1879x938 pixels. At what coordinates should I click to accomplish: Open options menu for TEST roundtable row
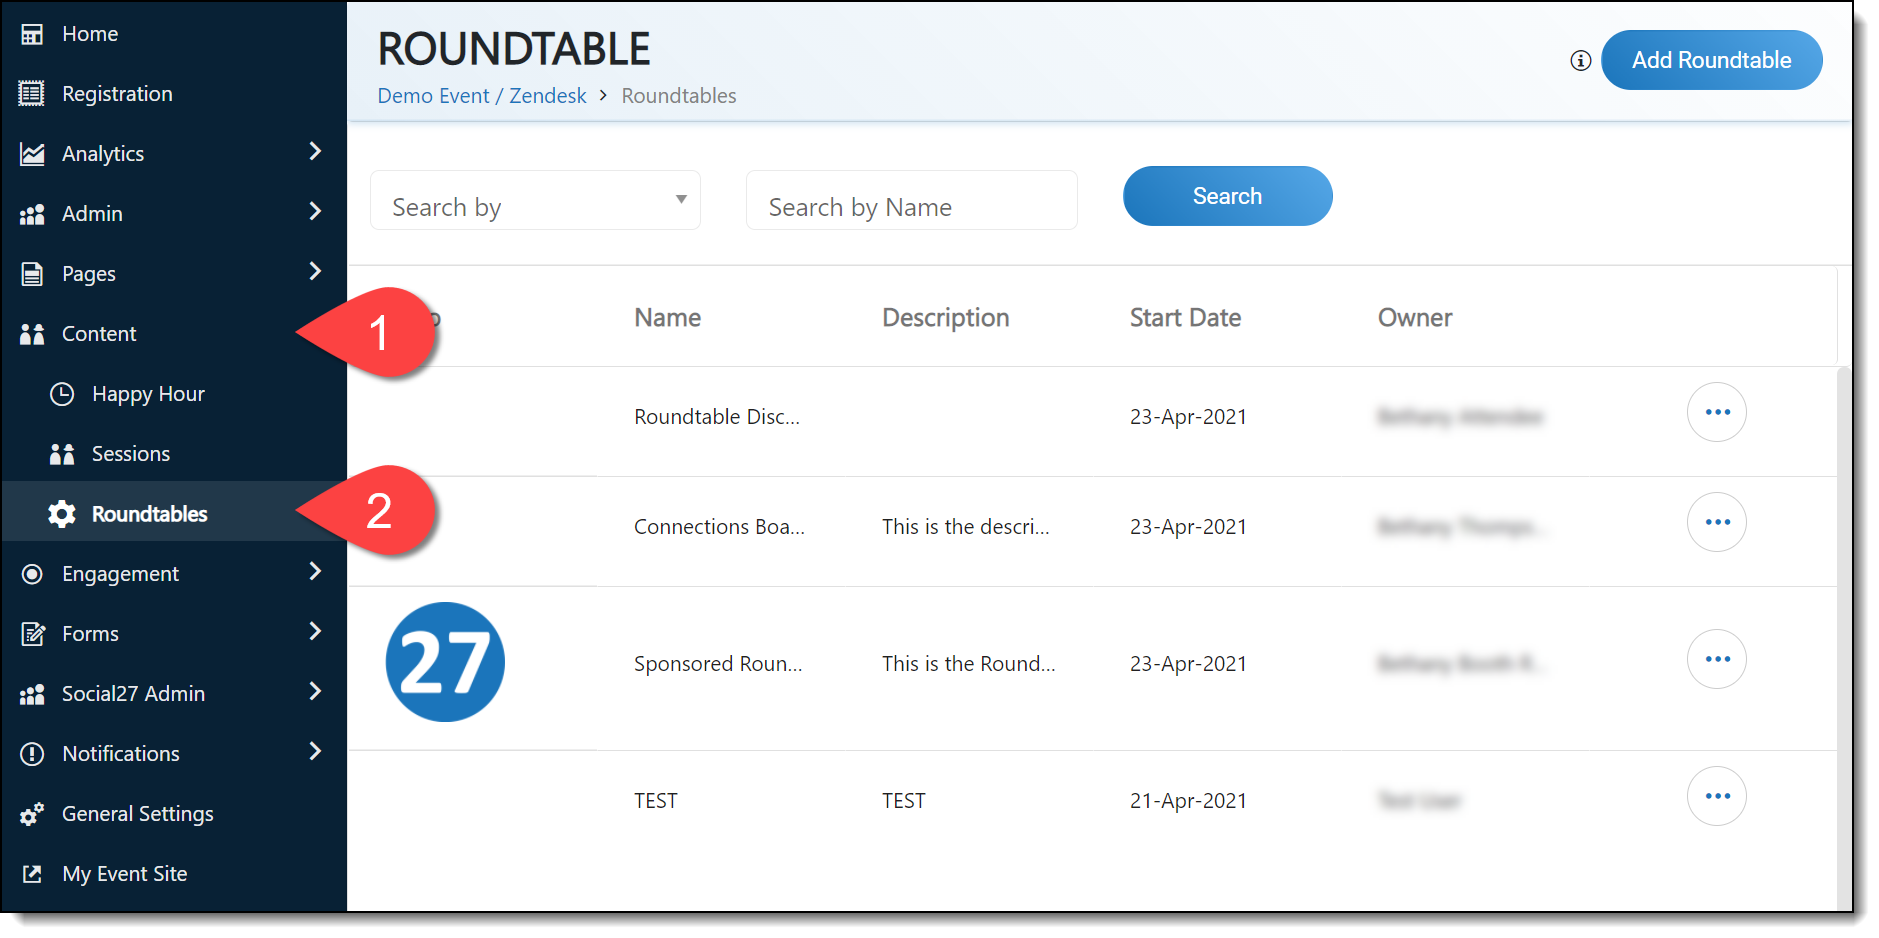tap(1716, 796)
